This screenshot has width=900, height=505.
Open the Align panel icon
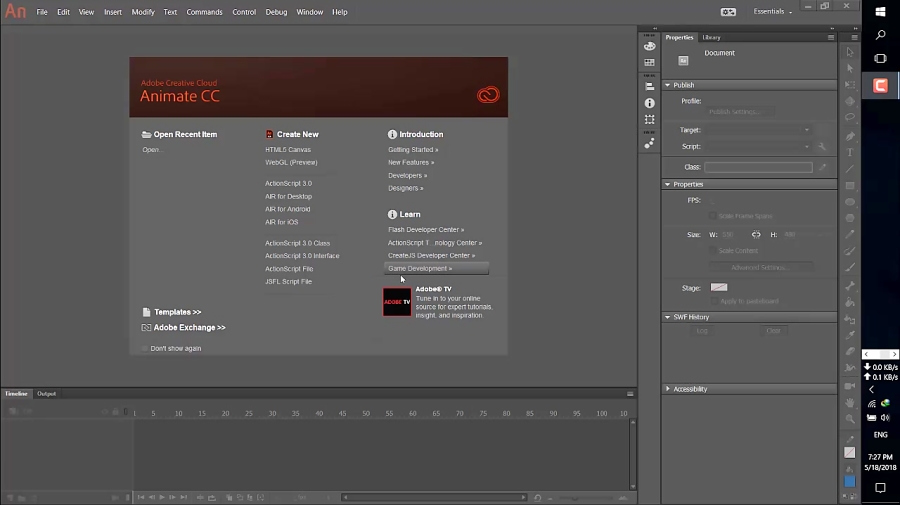click(649, 87)
